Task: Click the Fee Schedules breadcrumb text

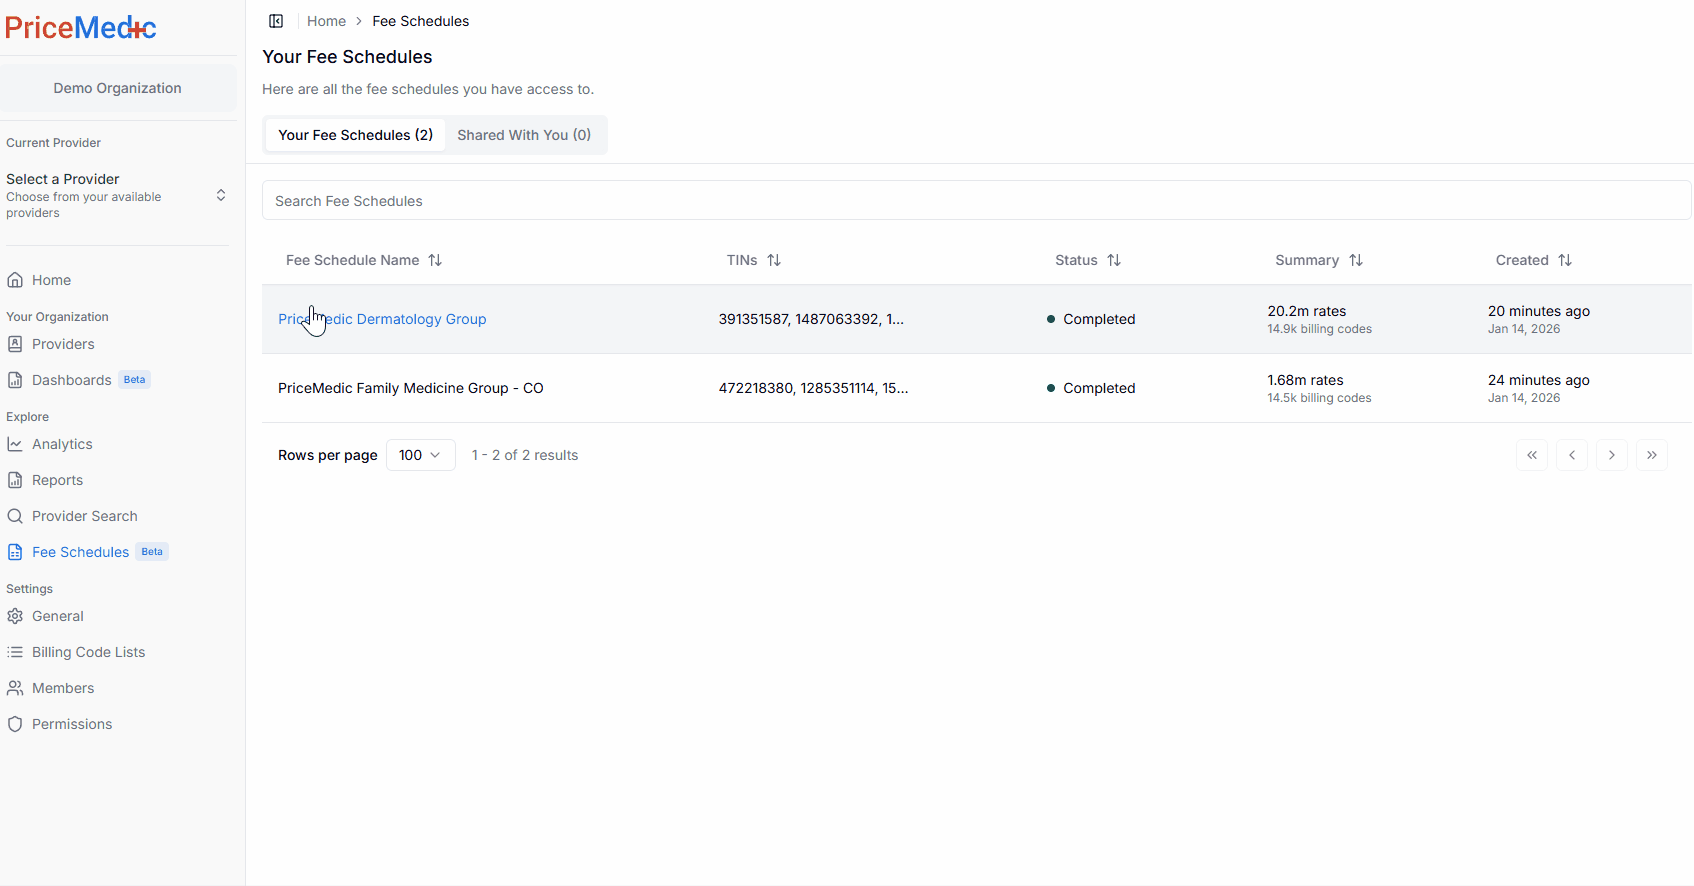Action: click(x=421, y=21)
